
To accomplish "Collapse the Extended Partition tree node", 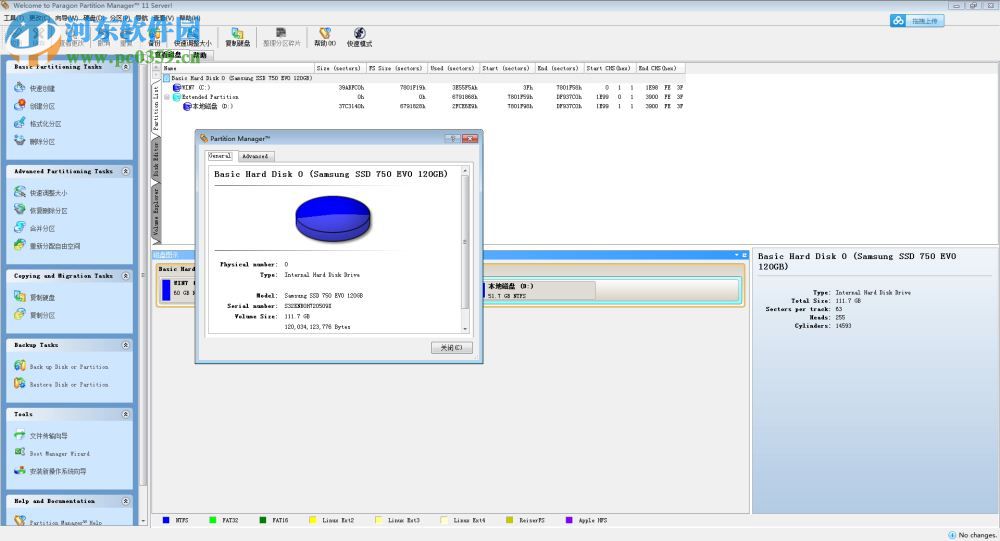I will coord(167,97).
